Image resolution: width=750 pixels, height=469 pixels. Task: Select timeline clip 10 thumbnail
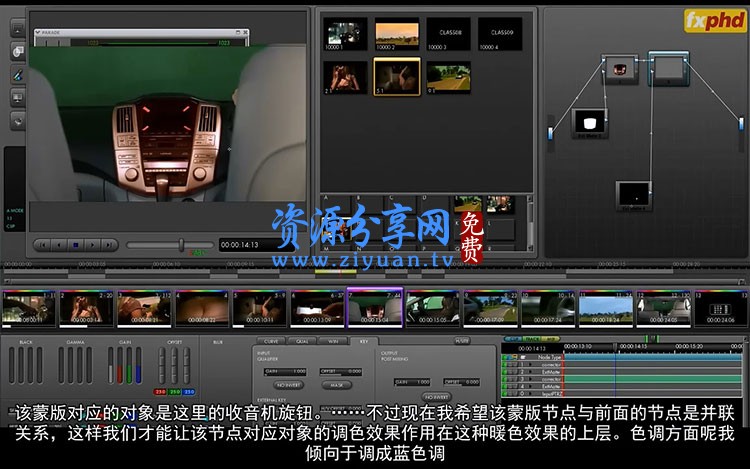point(548,309)
